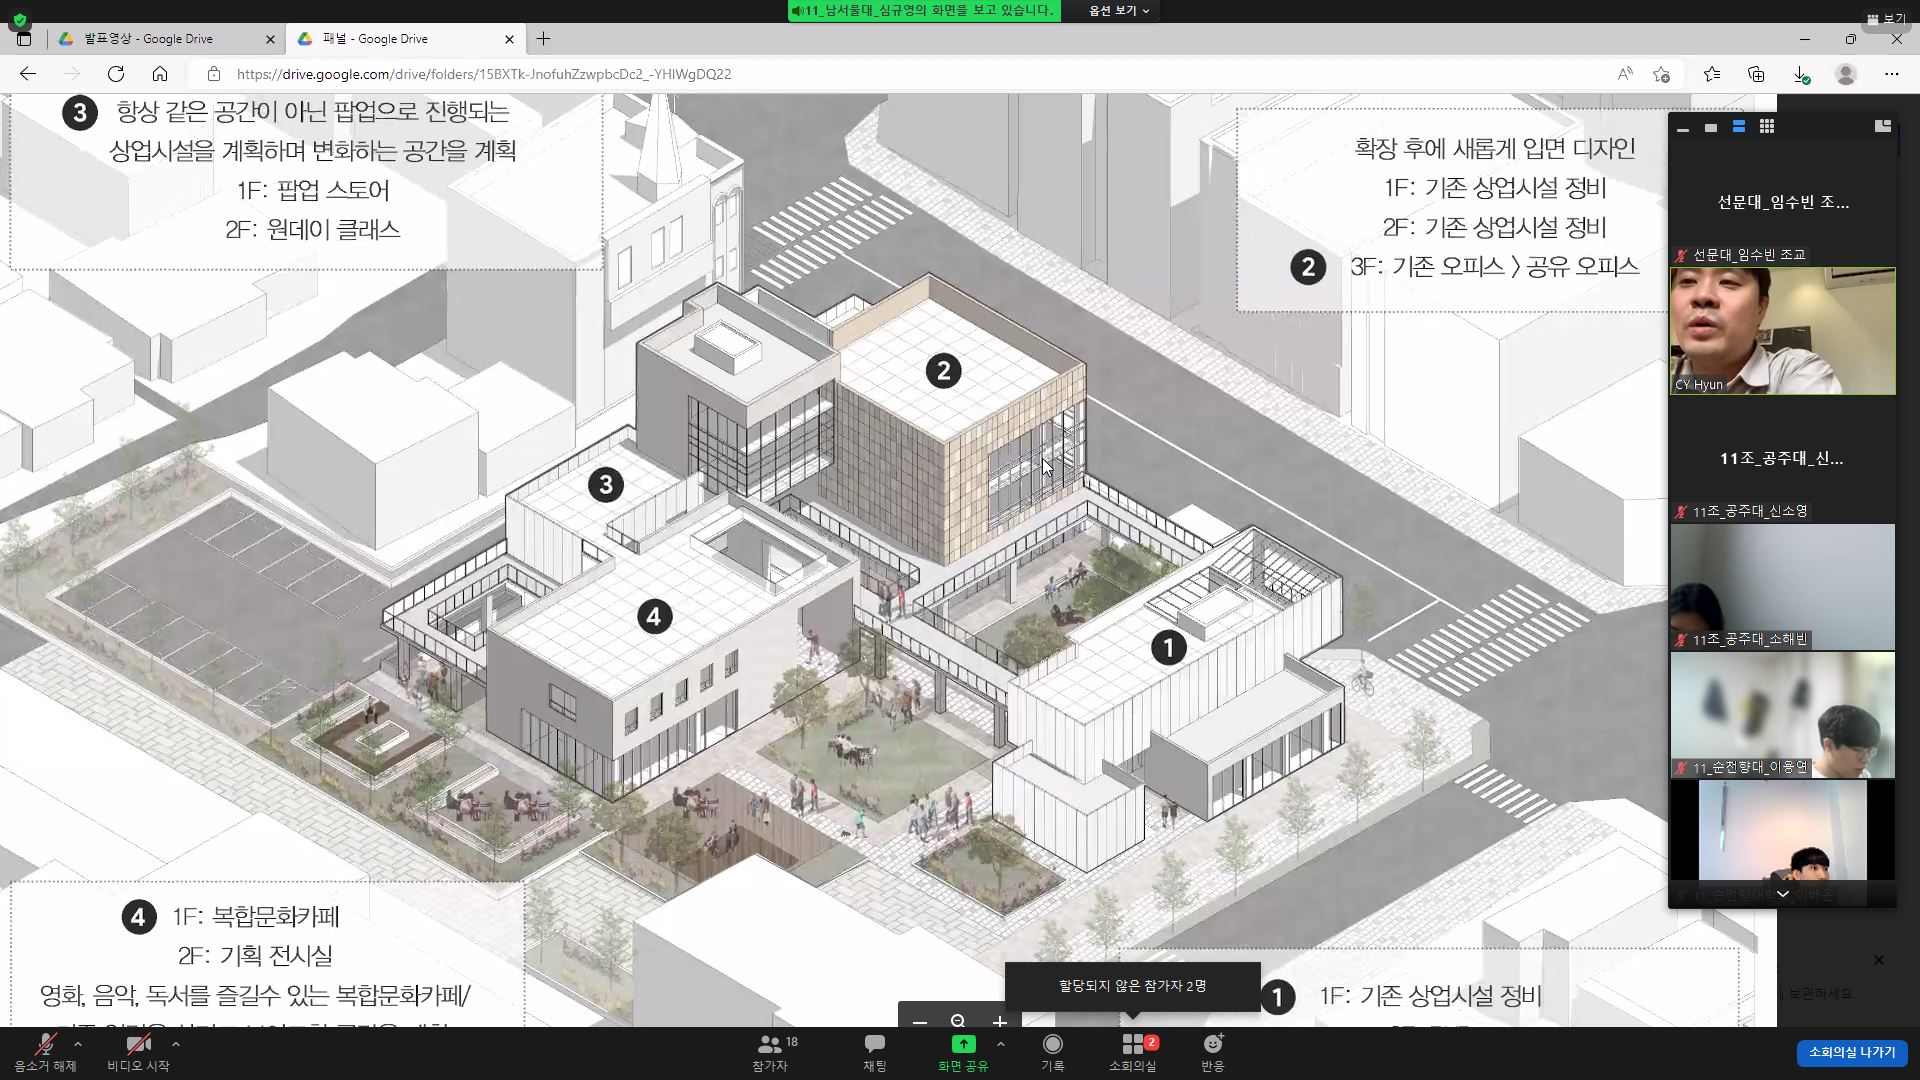Open the participants panel showing 18
The height and width of the screenshot is (1080, 1920).
771,1051
